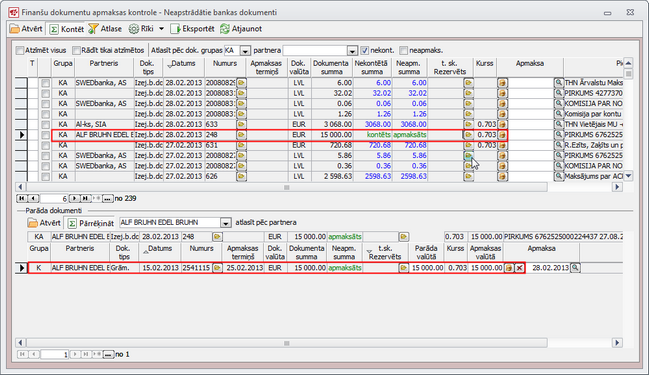Open the document group KA dropdown
The height and width of the screenshot is (375, 649).
245,51
